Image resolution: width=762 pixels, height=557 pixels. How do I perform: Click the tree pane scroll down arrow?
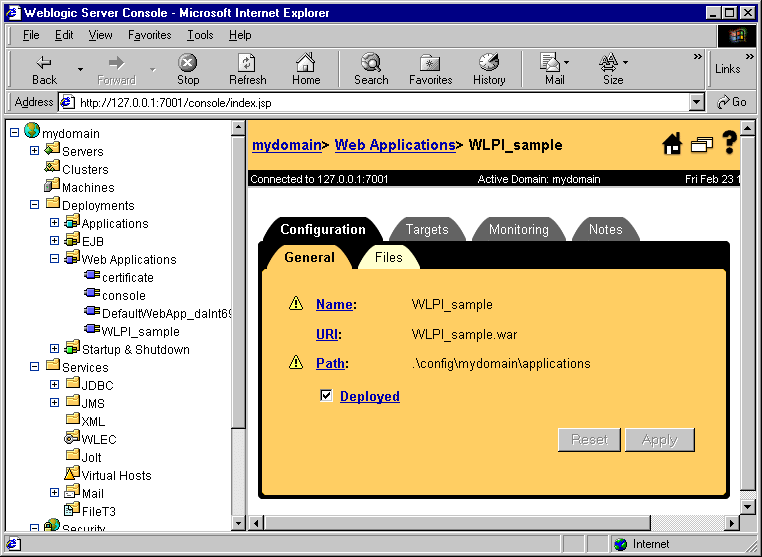(238, 523)
